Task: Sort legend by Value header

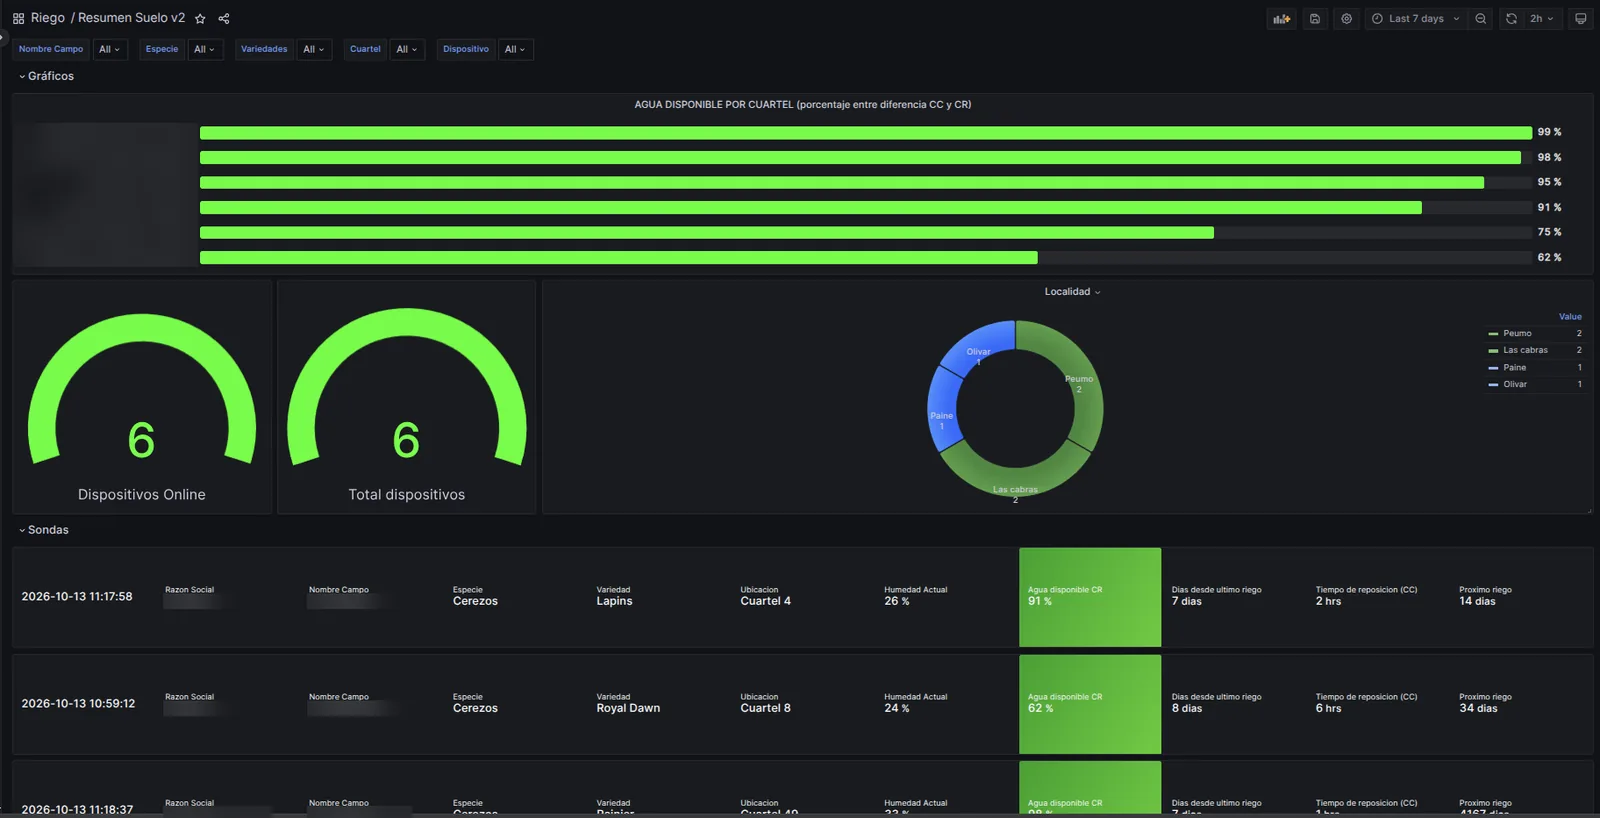Action: [x=1570, y=317]
